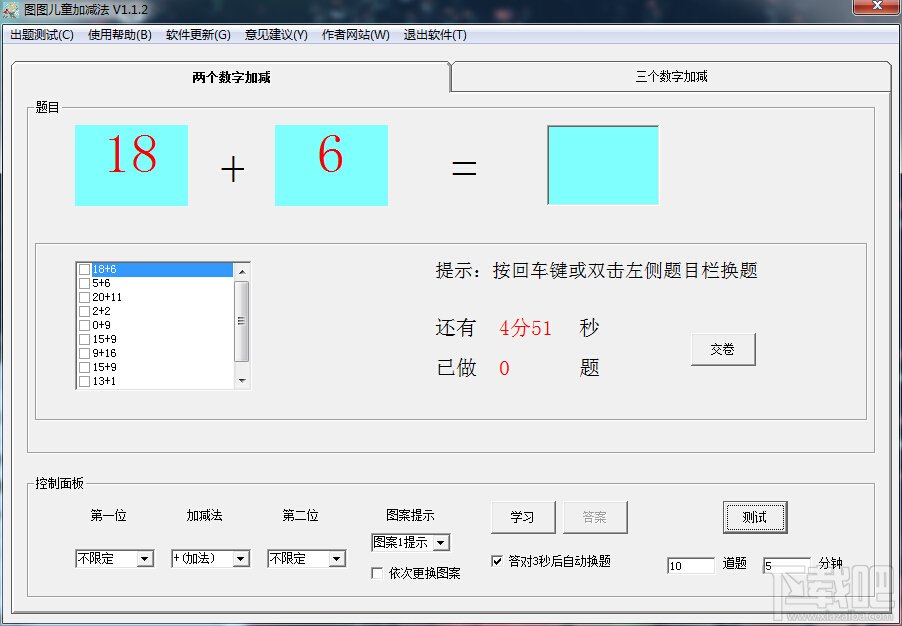Screen dimensions: 902x626
Task: Click the 测试 button
Action: (x=755, y=517)
